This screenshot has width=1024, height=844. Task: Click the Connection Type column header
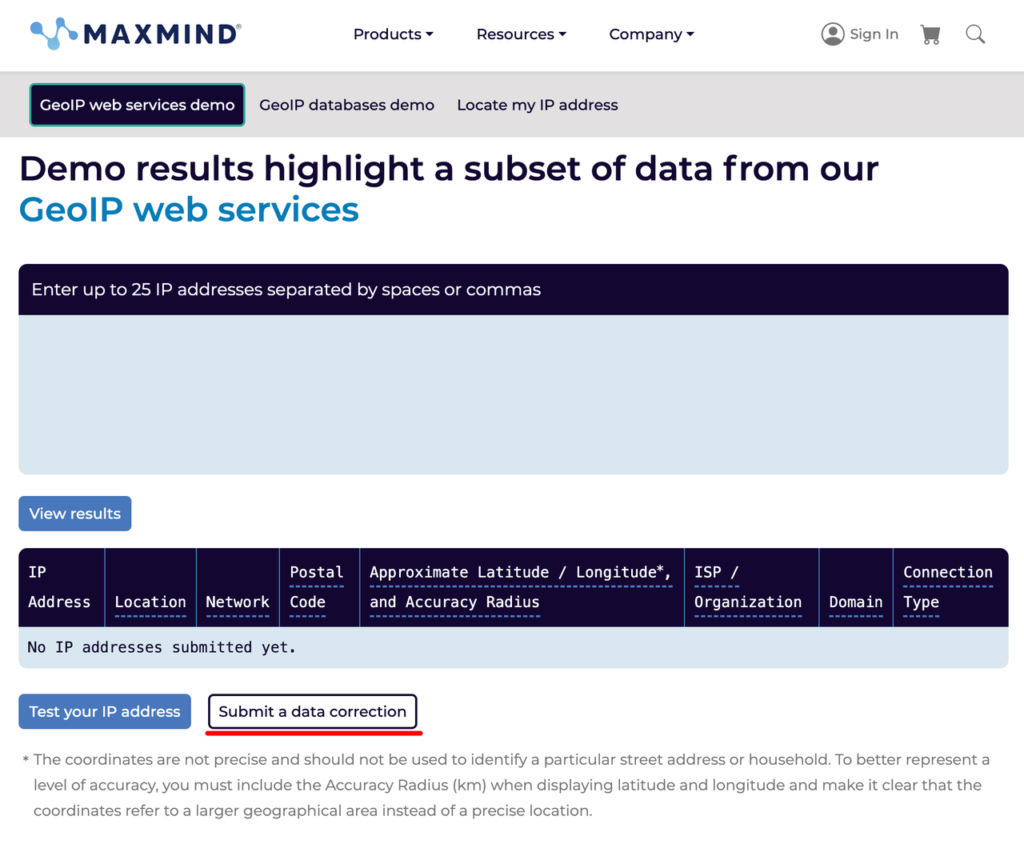947,587
